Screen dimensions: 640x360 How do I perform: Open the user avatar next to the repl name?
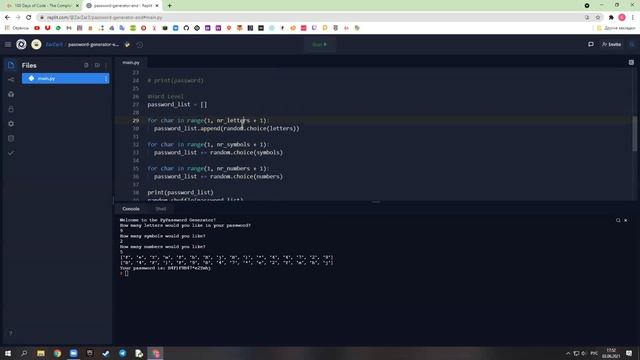36,44
